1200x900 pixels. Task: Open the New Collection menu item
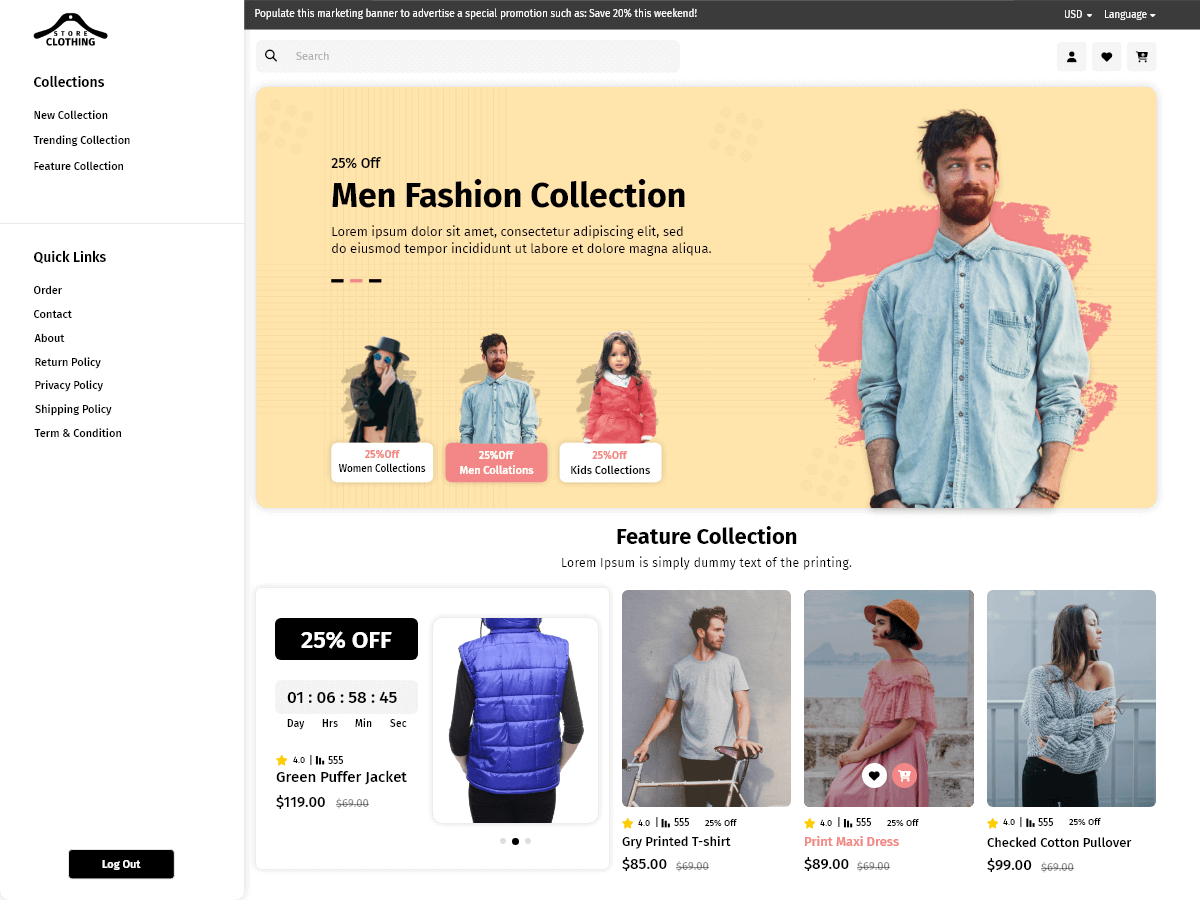(70, 114)
